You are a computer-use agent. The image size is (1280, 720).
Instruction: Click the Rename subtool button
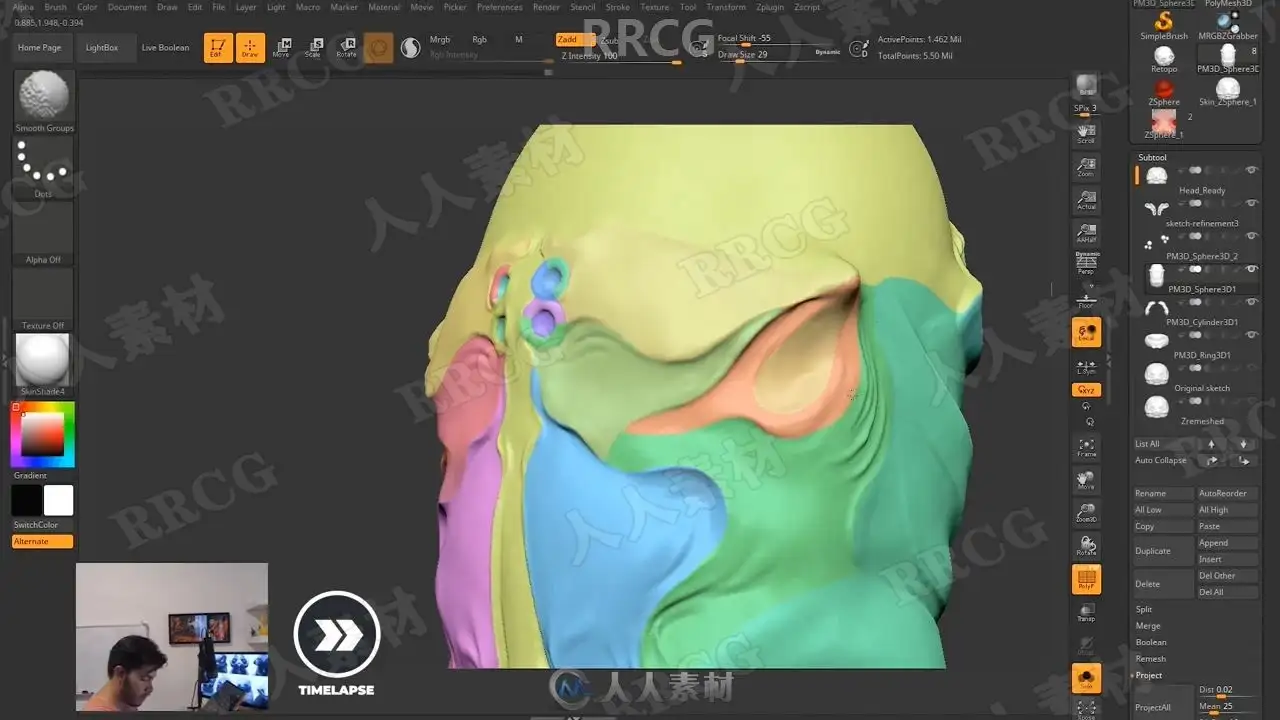[x=1164, y=493]
